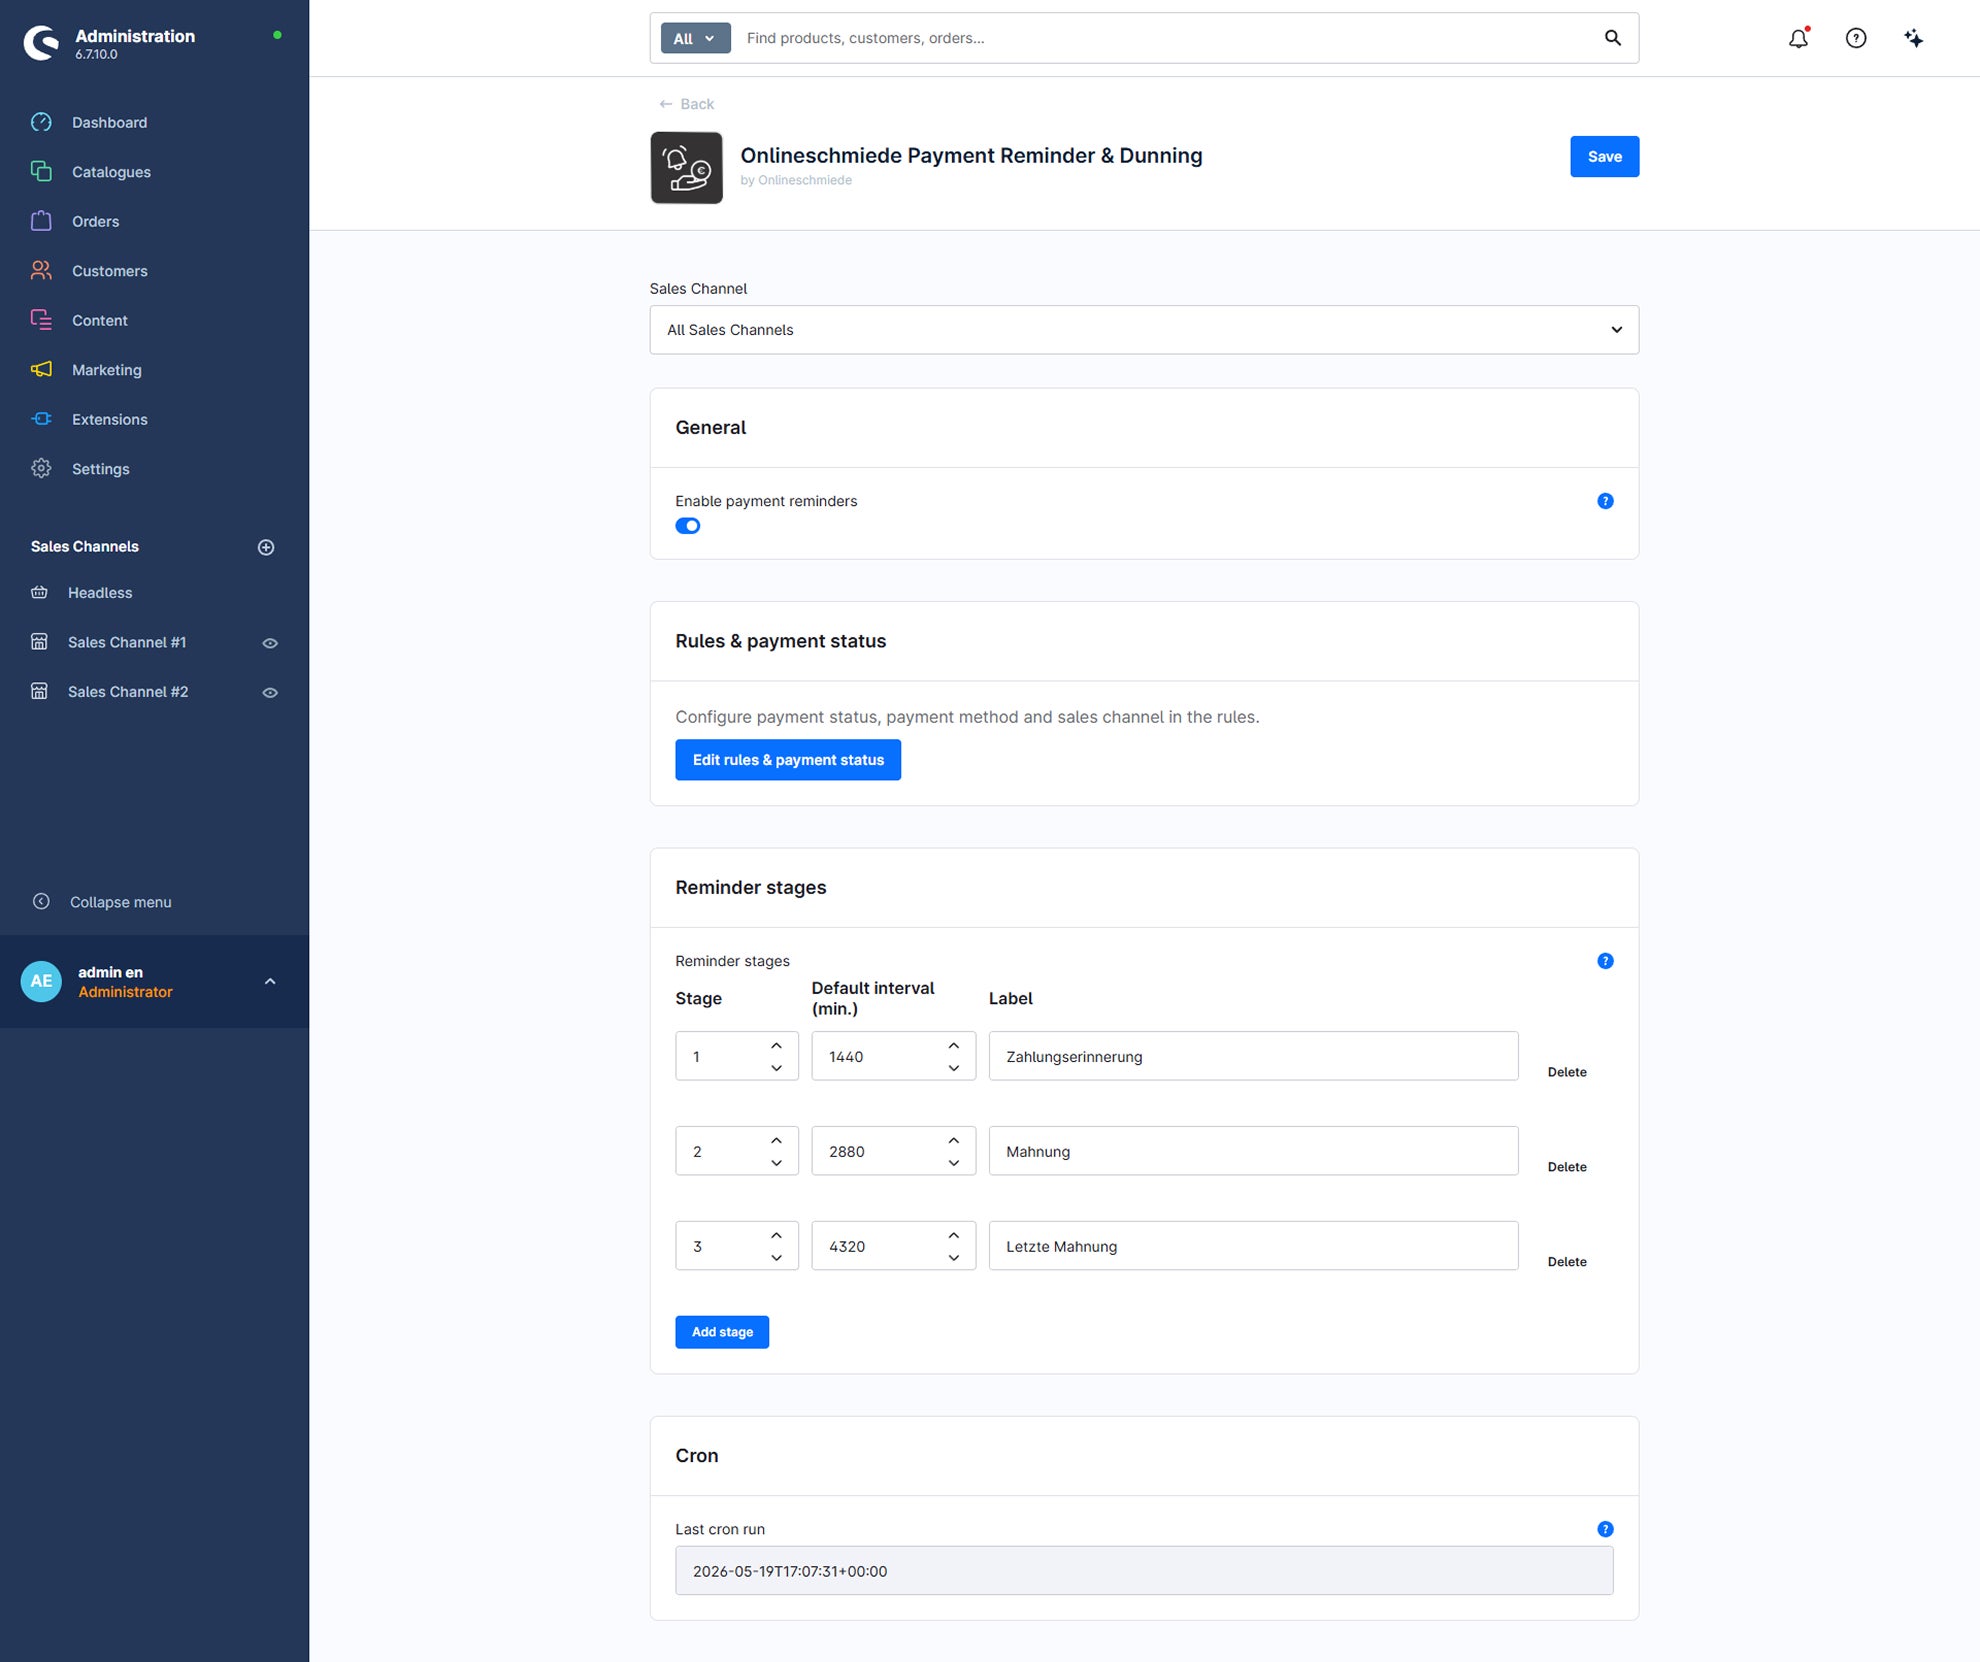Viewport: 1980px width, 1662px height.
Task: Click the Last cron run field
Action: click(1144, 1571)
